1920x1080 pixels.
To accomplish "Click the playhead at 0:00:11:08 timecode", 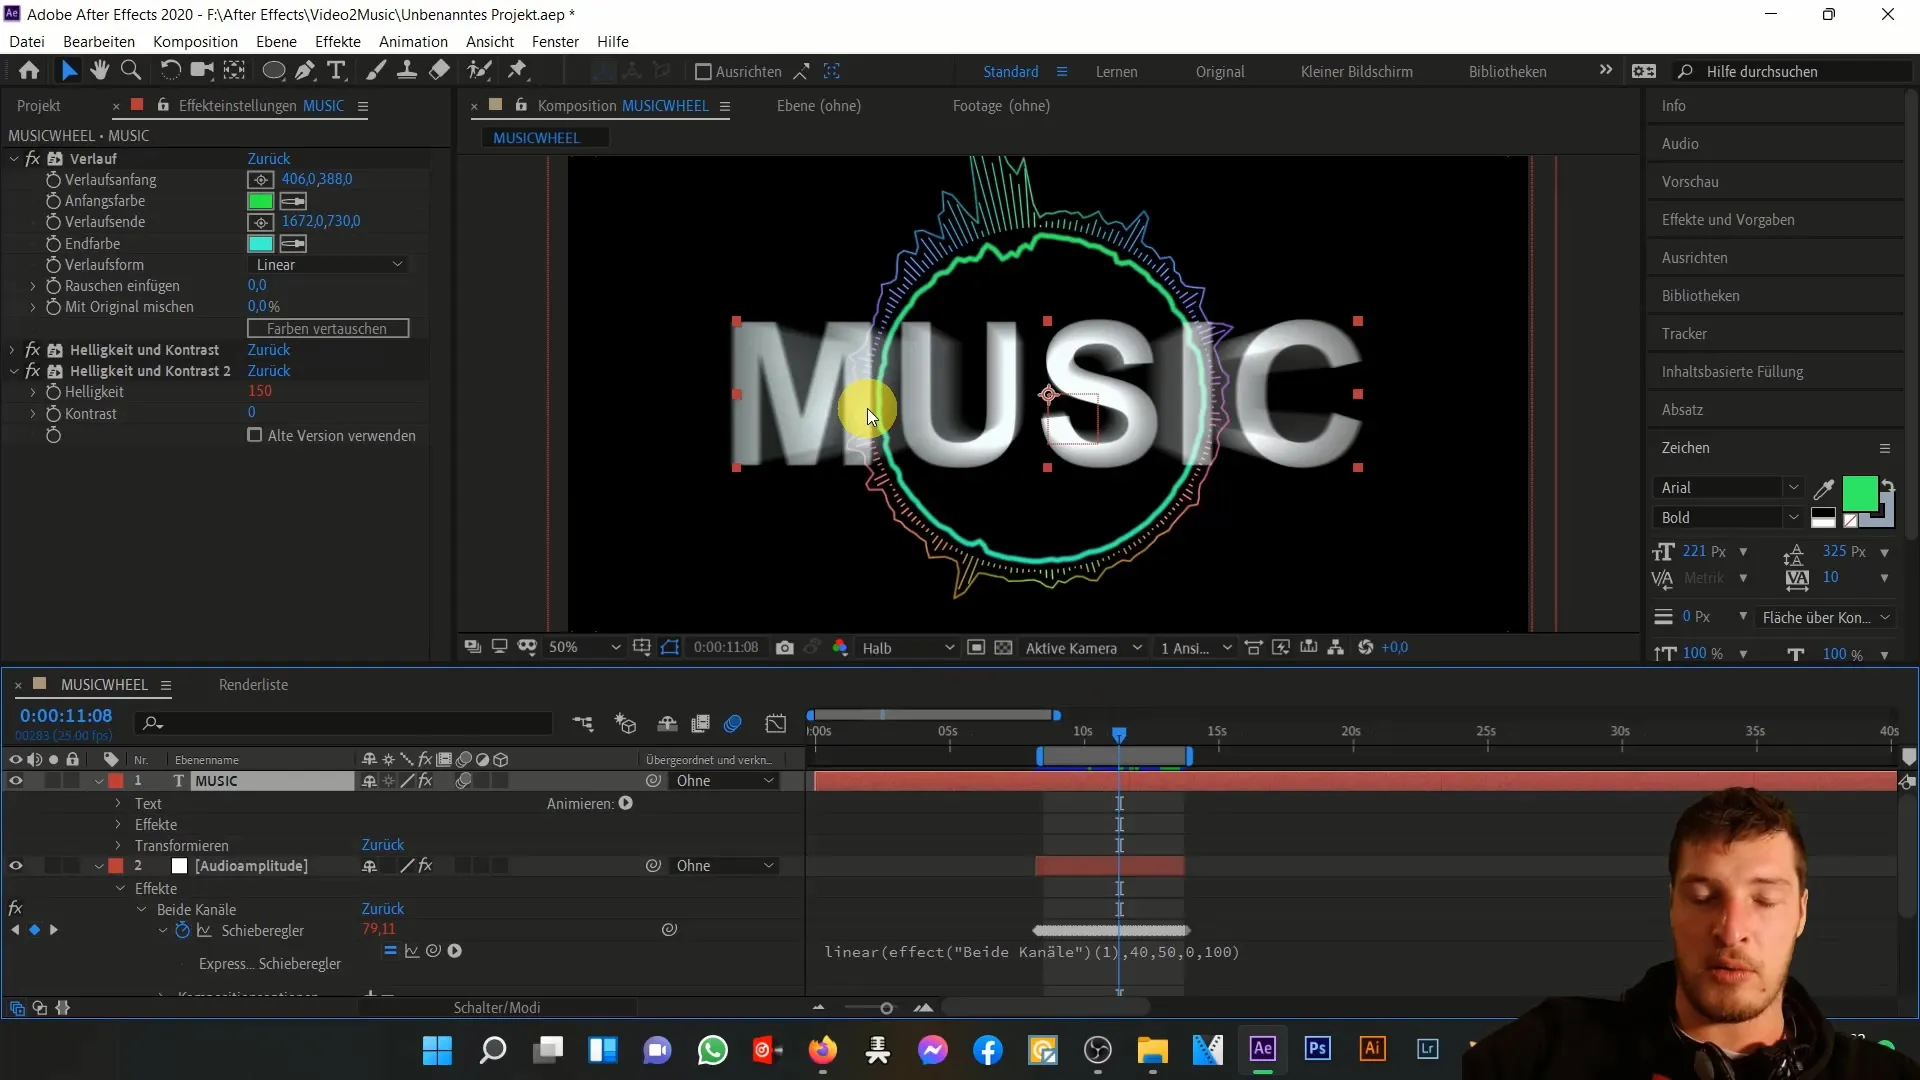I will pos(1120,732).
